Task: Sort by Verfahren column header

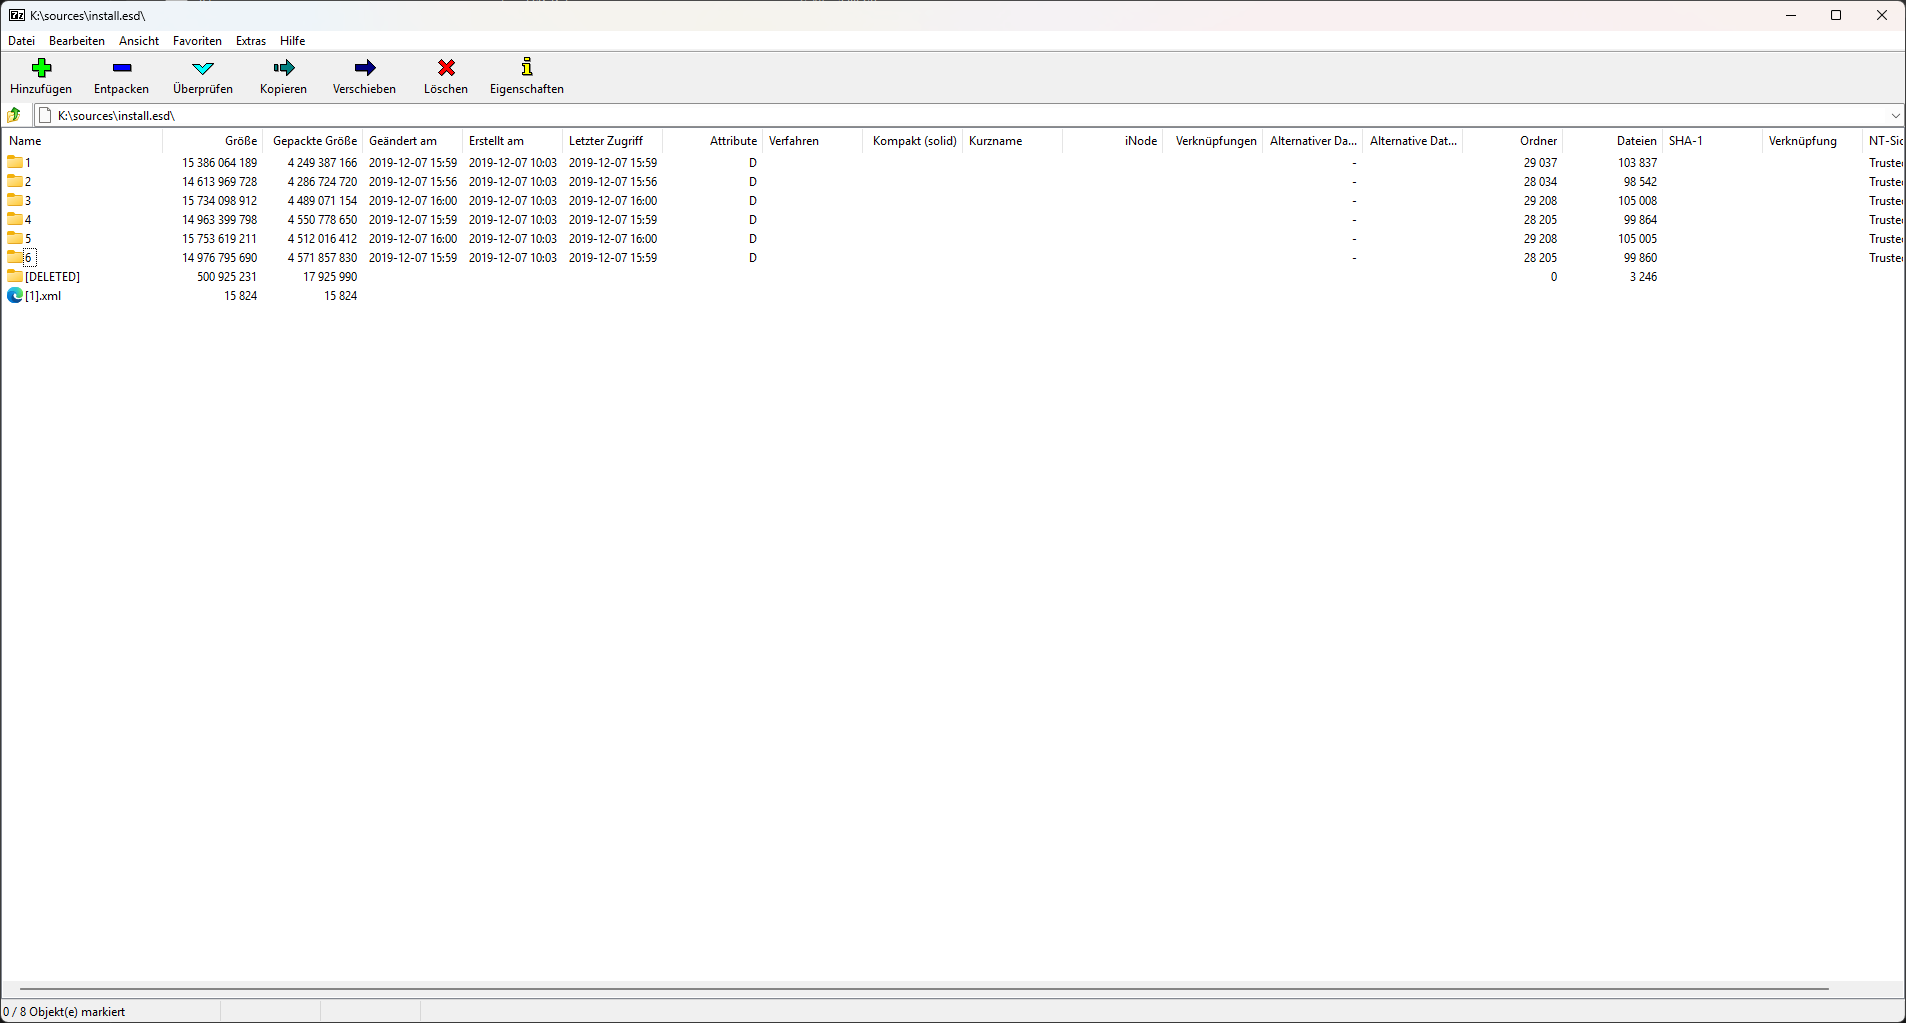Action: click(x=812, y=141)
